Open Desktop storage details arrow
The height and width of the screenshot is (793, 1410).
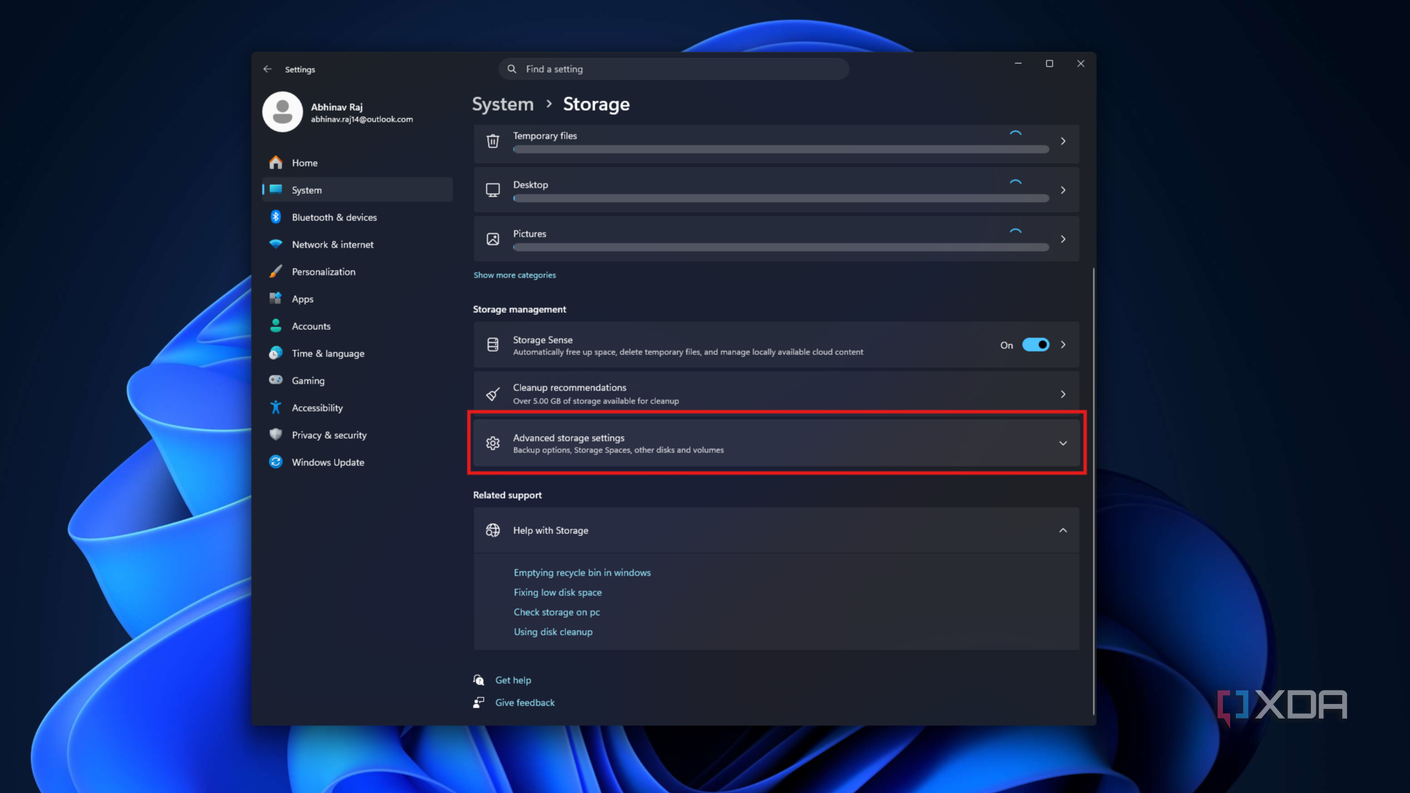[1063, 190]
